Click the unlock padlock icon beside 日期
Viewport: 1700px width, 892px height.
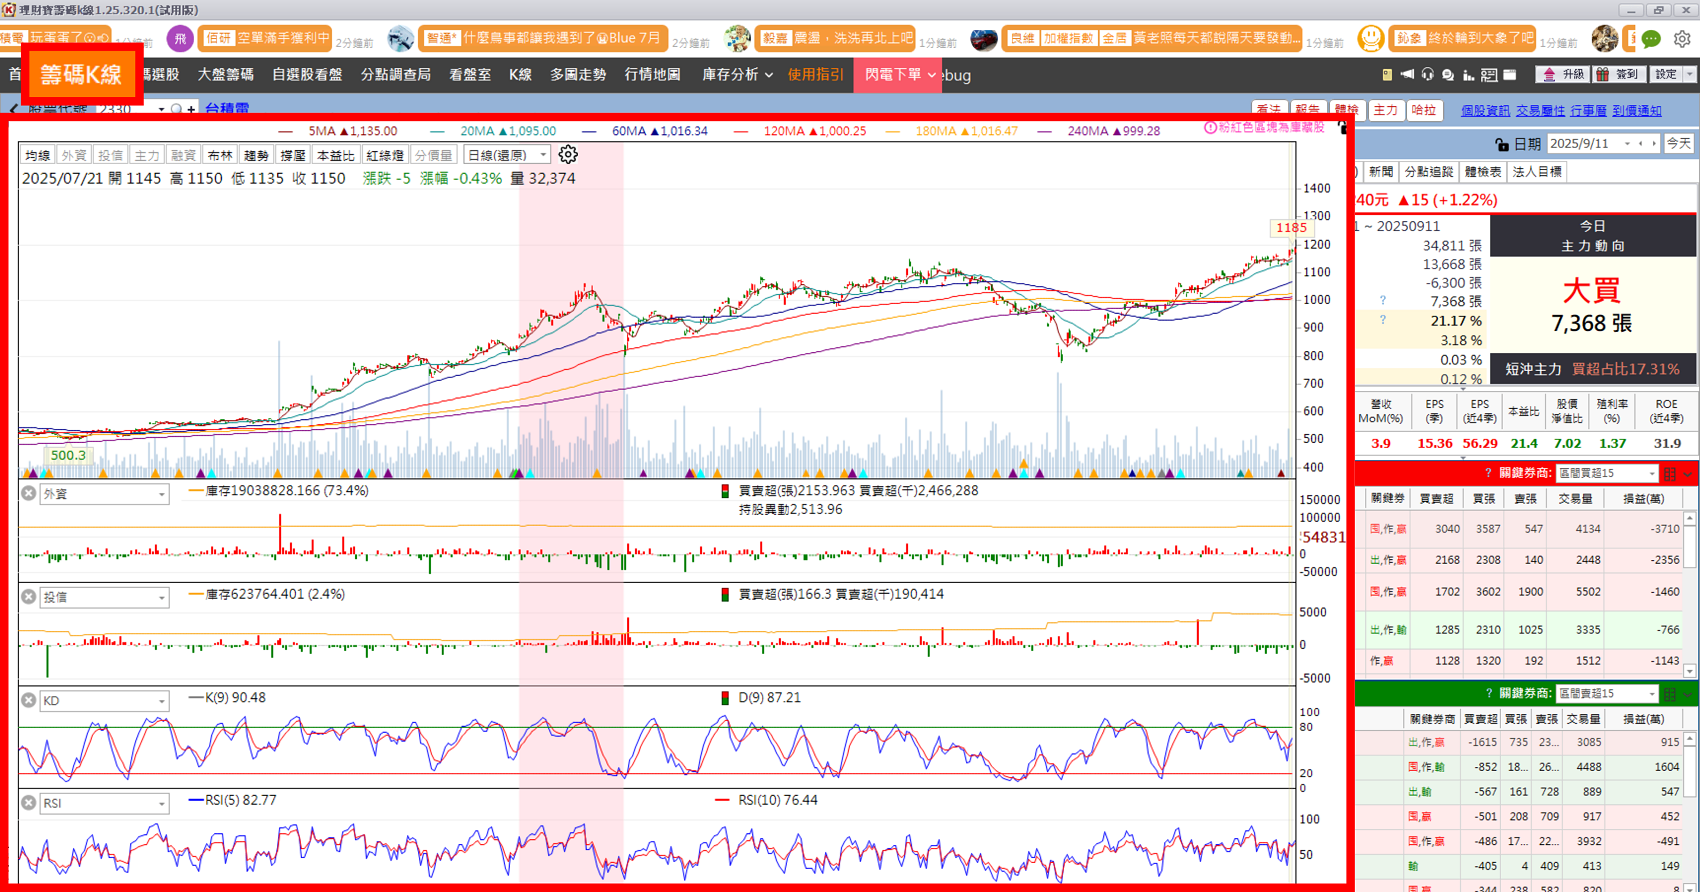(x=1501, y=145)
